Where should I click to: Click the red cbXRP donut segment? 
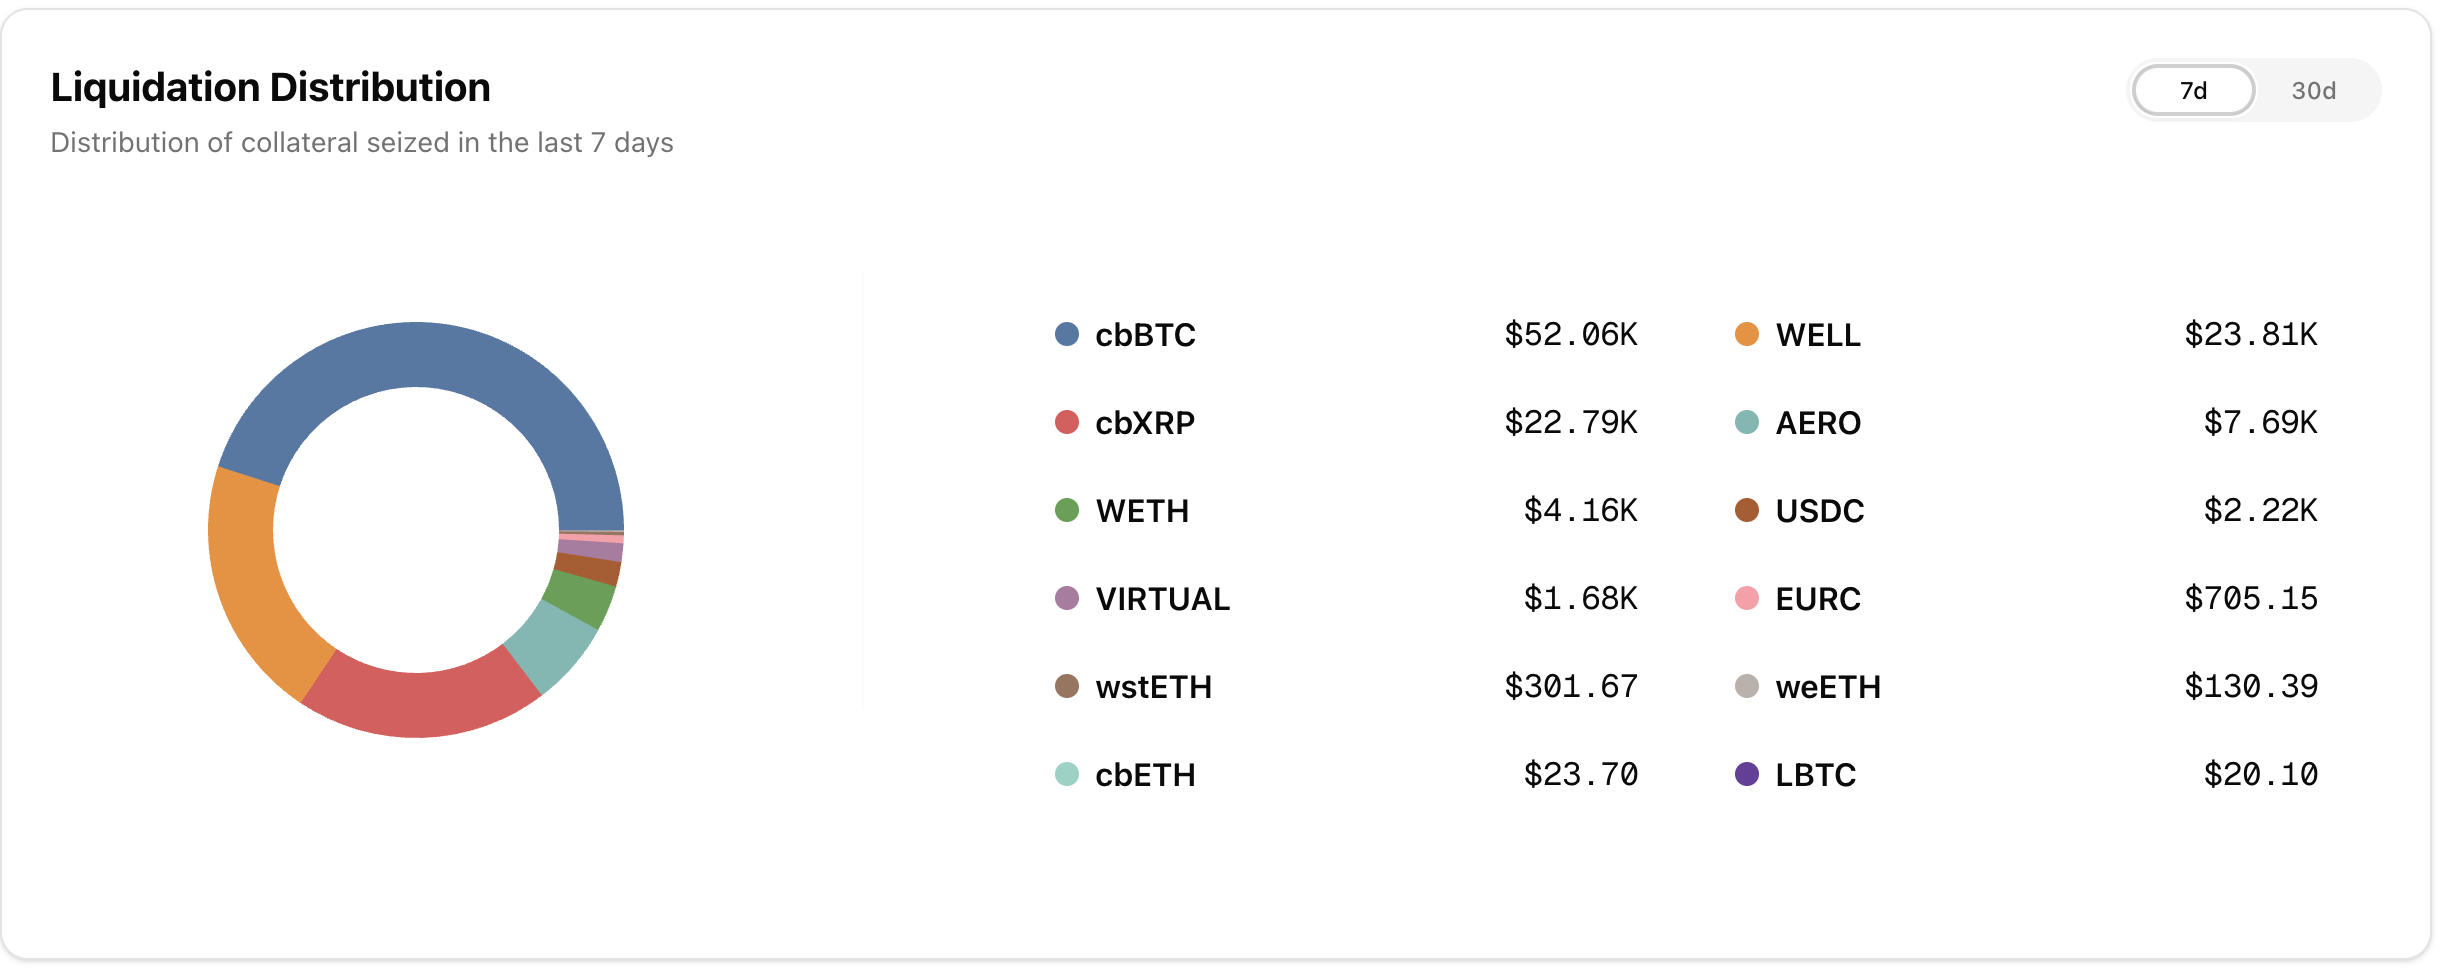(x=420, y=704)
